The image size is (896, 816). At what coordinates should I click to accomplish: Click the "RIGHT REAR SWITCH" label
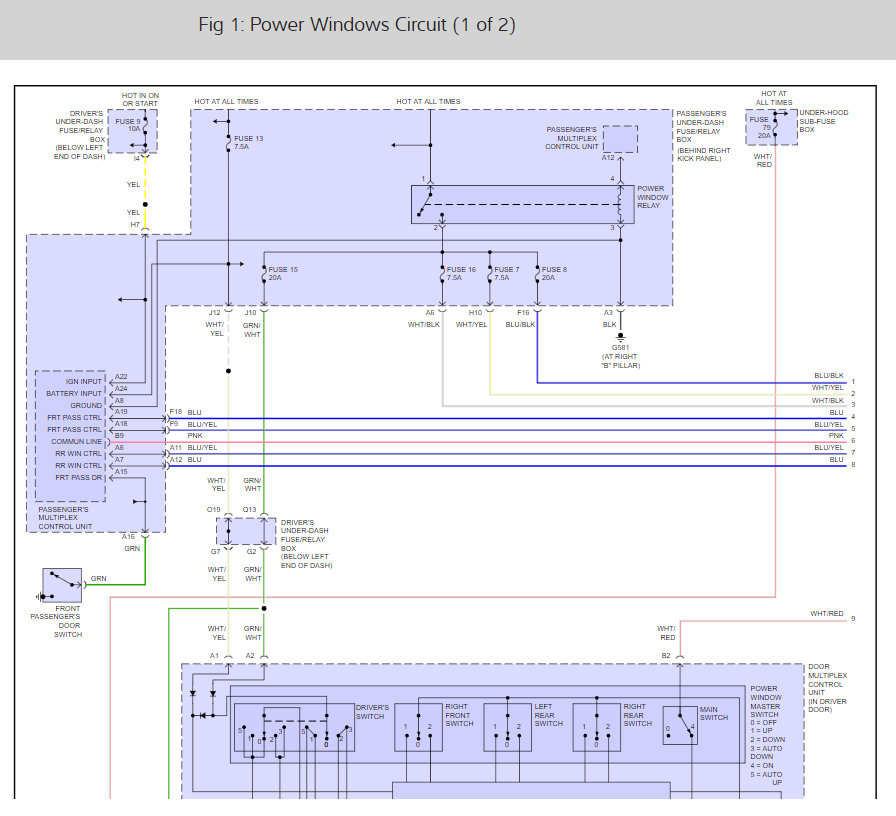coord(638,715)
